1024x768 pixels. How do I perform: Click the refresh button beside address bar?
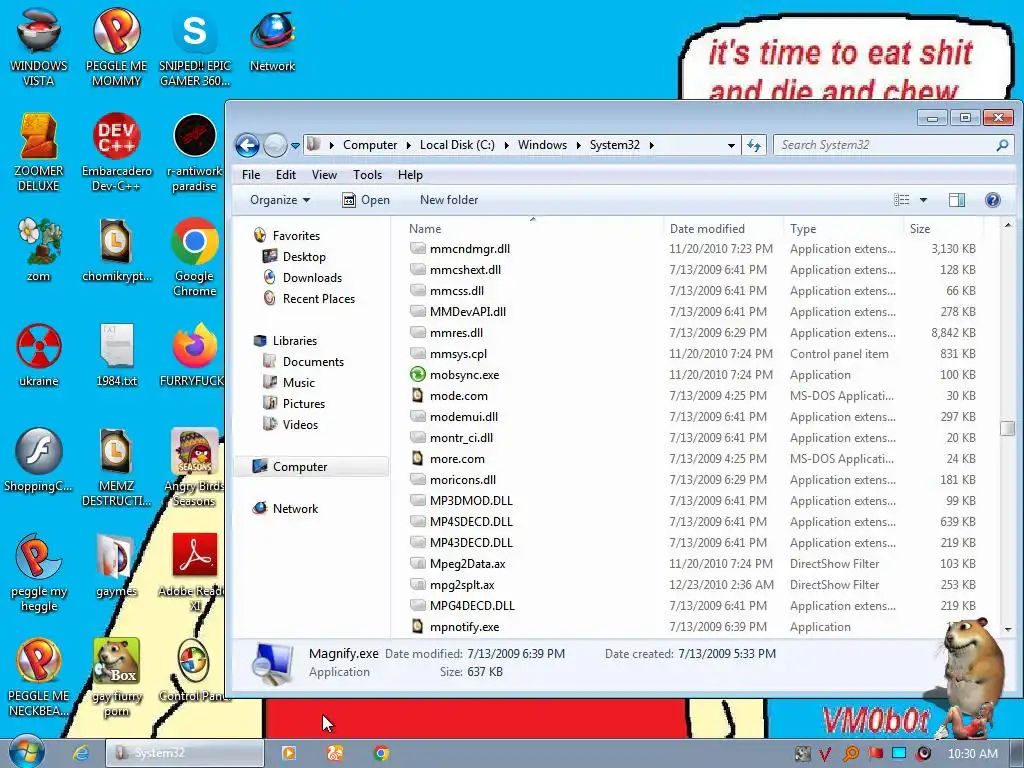[754, 145]
